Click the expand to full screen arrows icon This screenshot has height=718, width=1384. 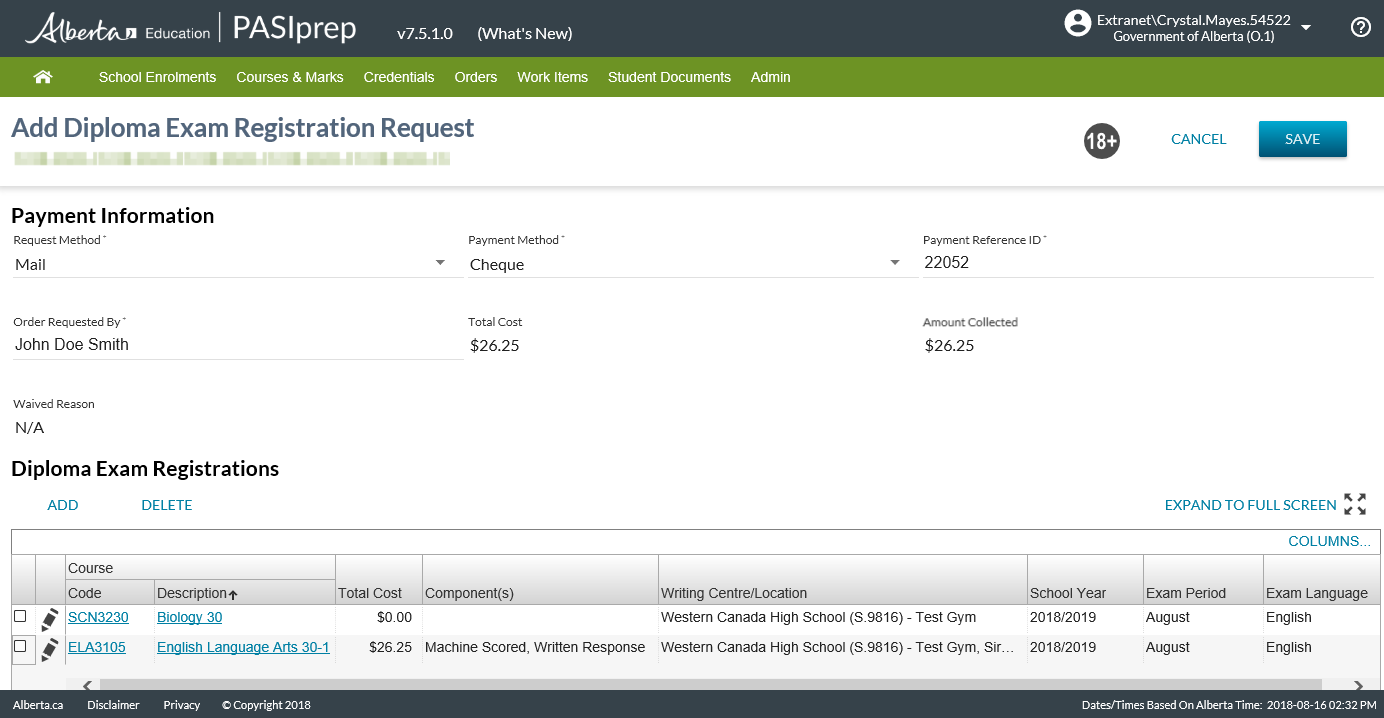coord(1355,504)
